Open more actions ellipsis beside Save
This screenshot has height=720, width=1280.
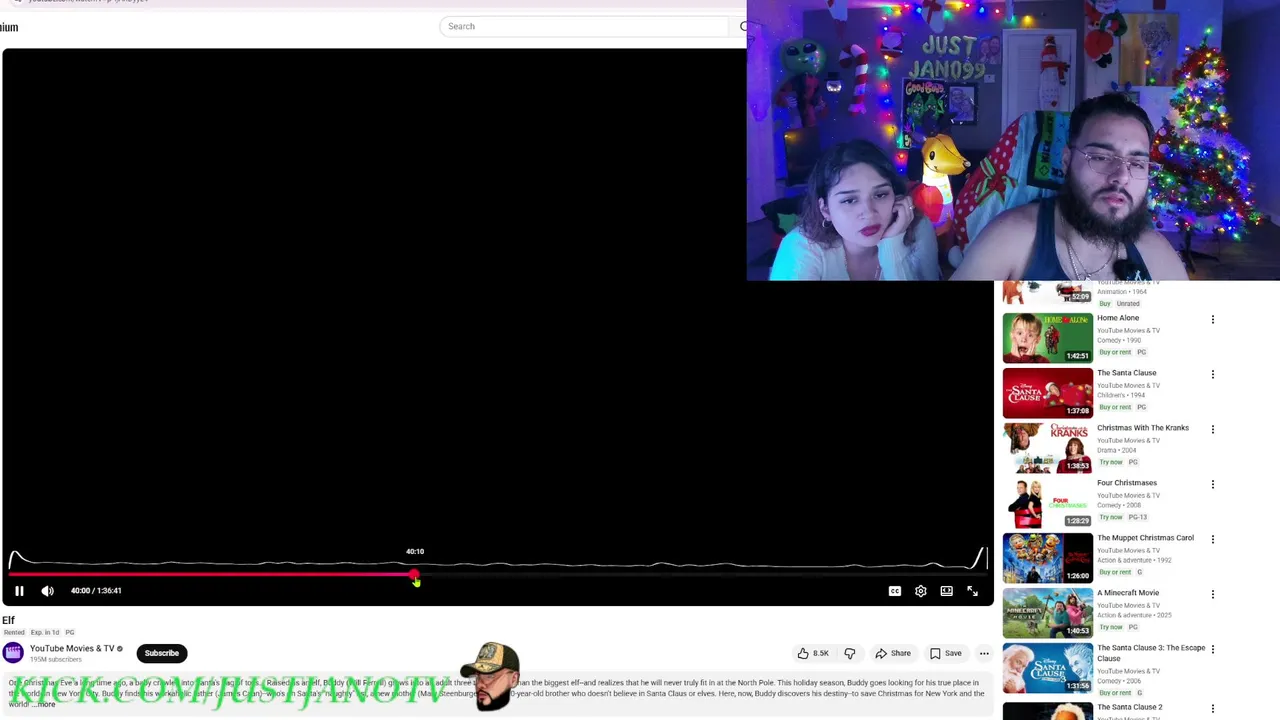tap(984, 653)
